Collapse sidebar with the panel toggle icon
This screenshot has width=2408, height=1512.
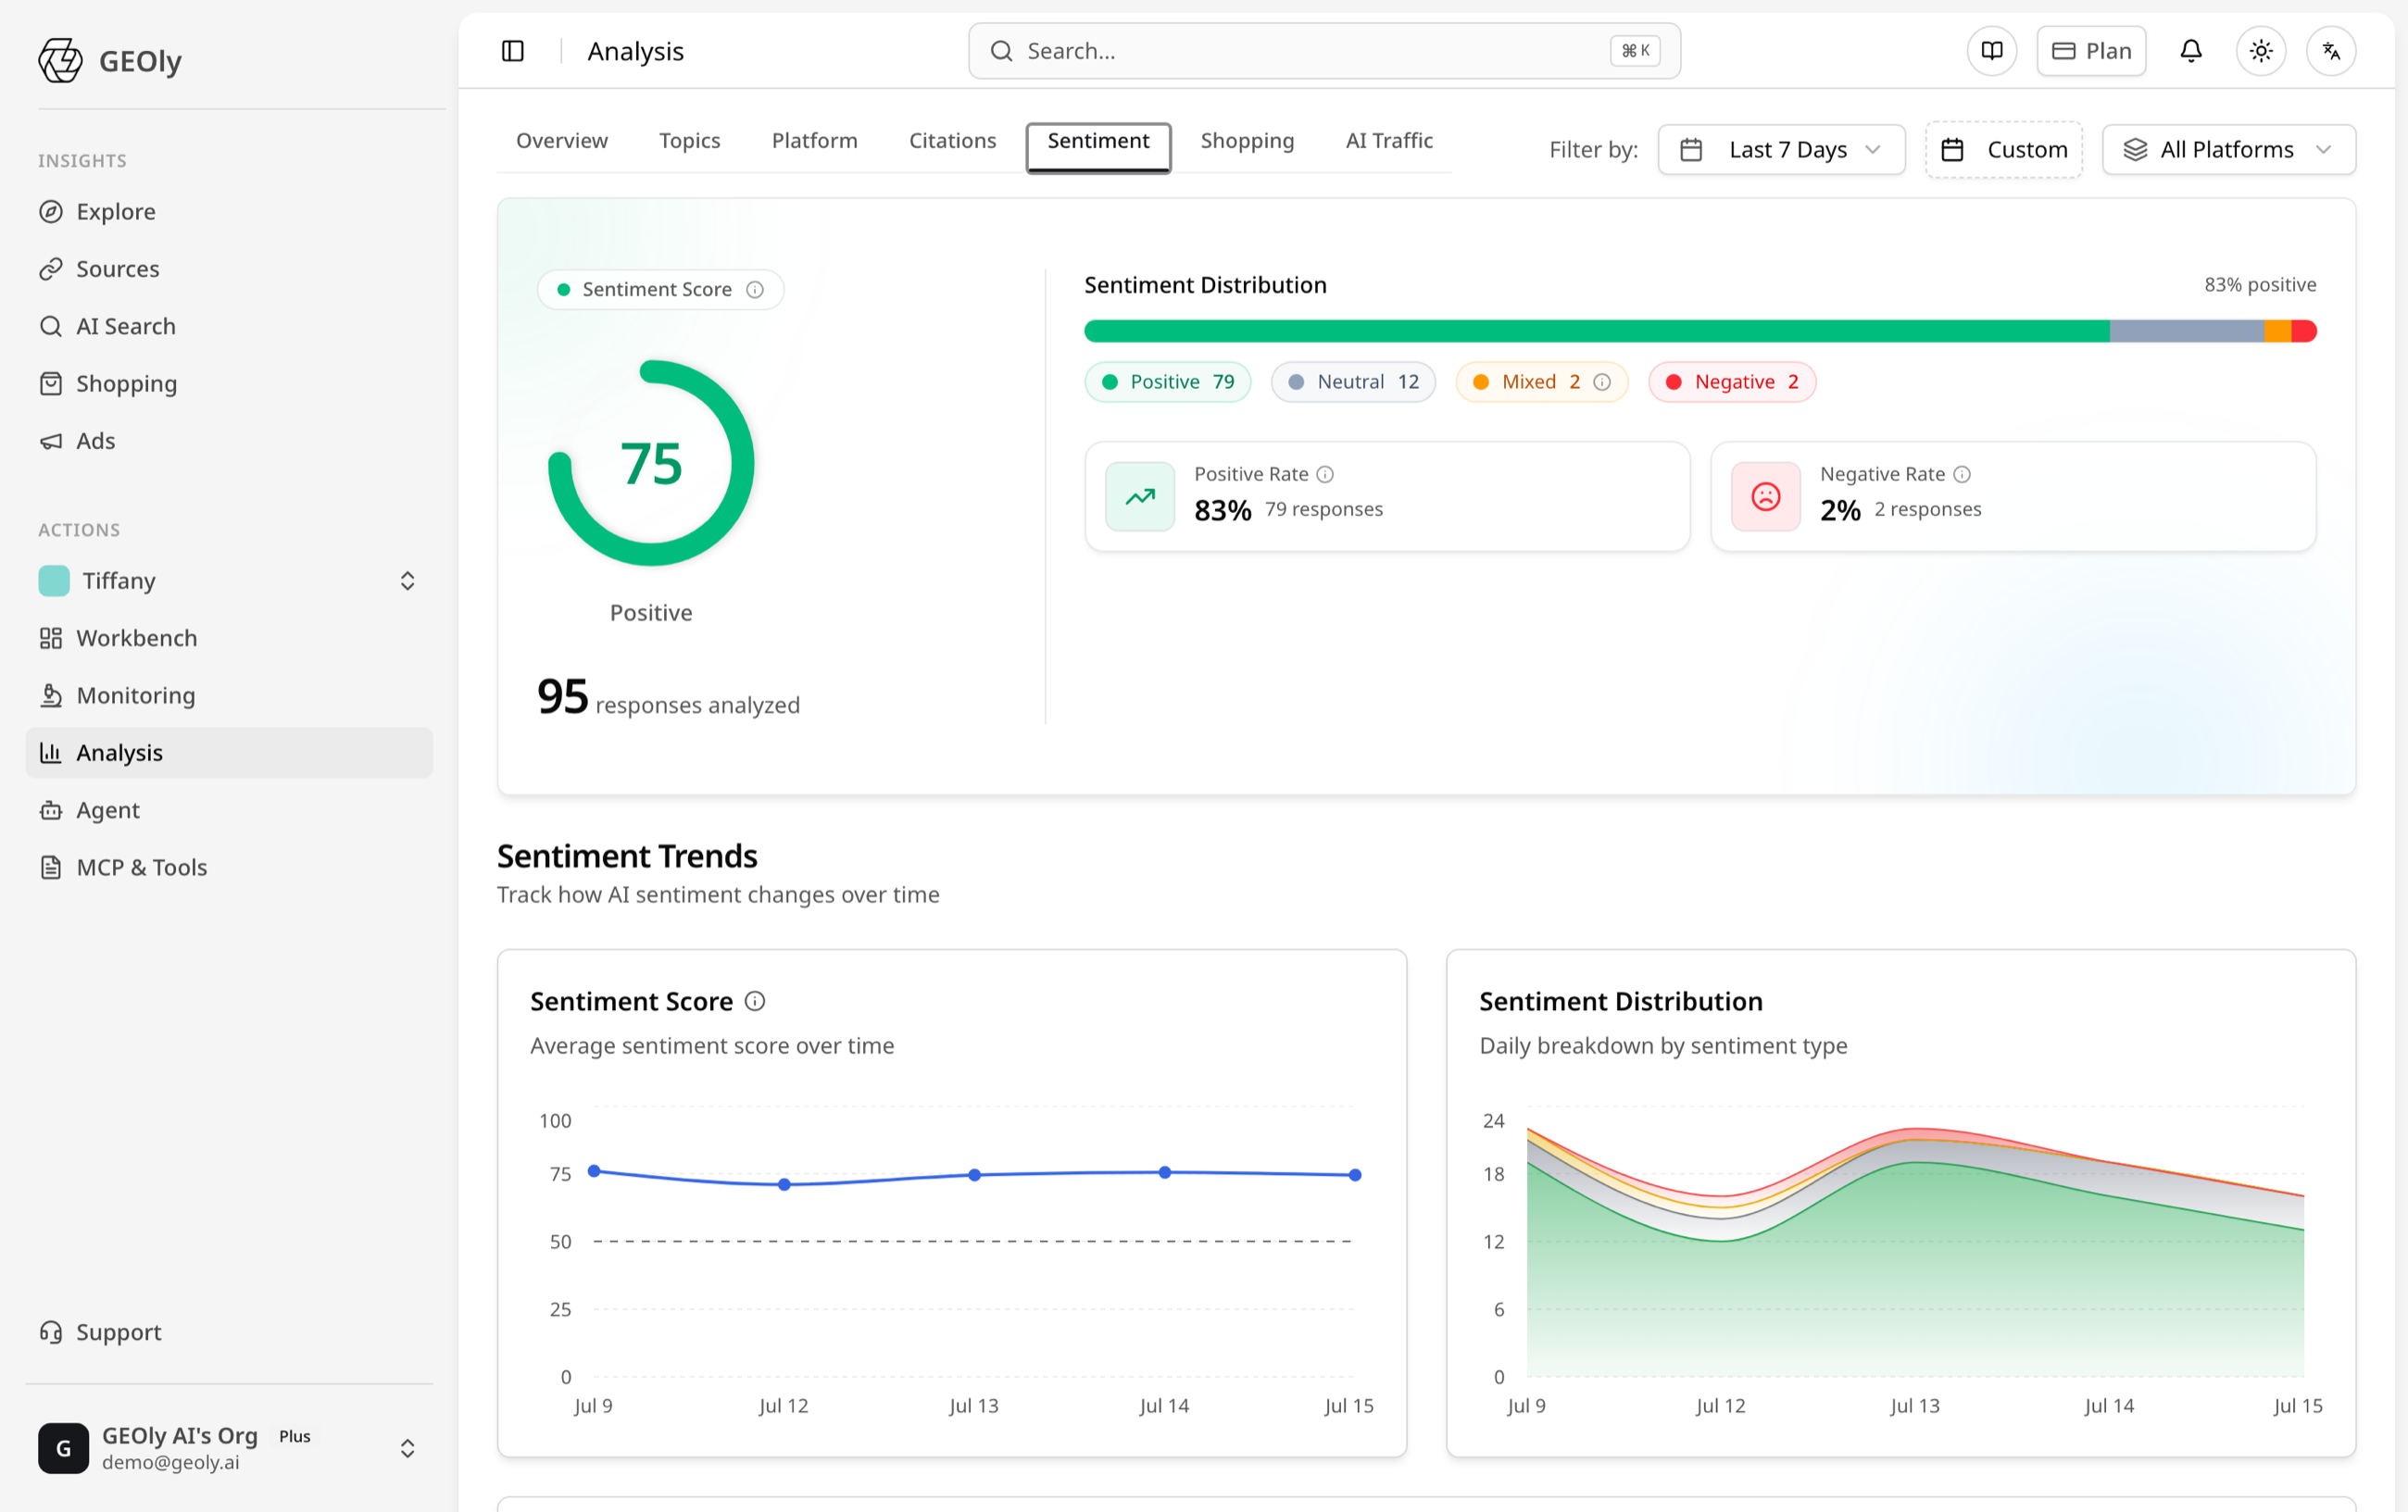(513, 51)
